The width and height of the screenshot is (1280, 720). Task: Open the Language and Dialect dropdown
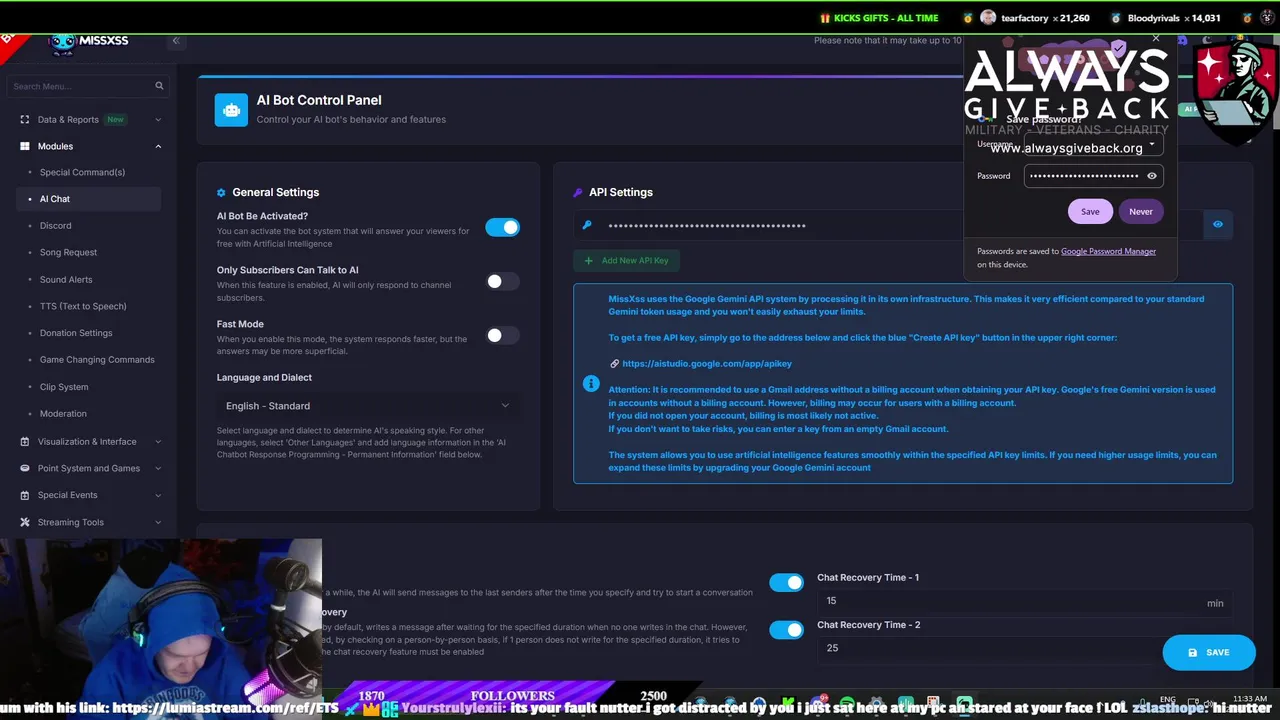coord(368,406)
